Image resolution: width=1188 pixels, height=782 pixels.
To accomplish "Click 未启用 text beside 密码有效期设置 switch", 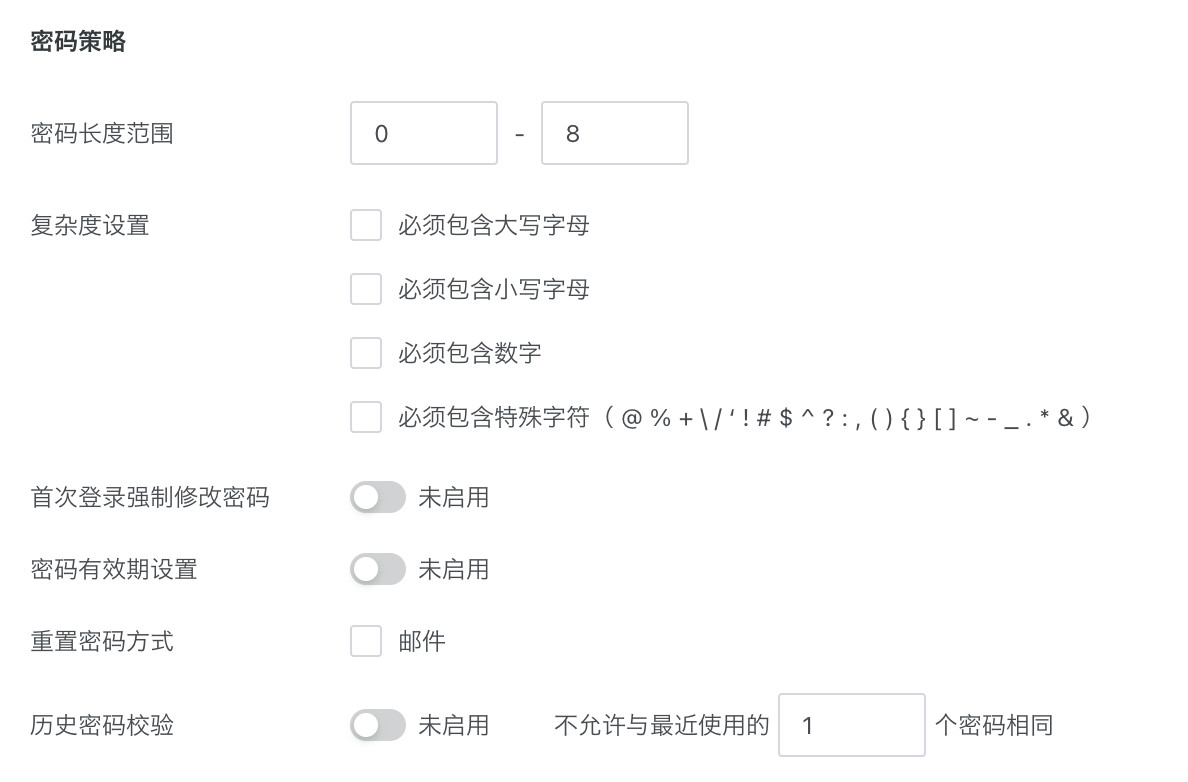I will 453,569.
